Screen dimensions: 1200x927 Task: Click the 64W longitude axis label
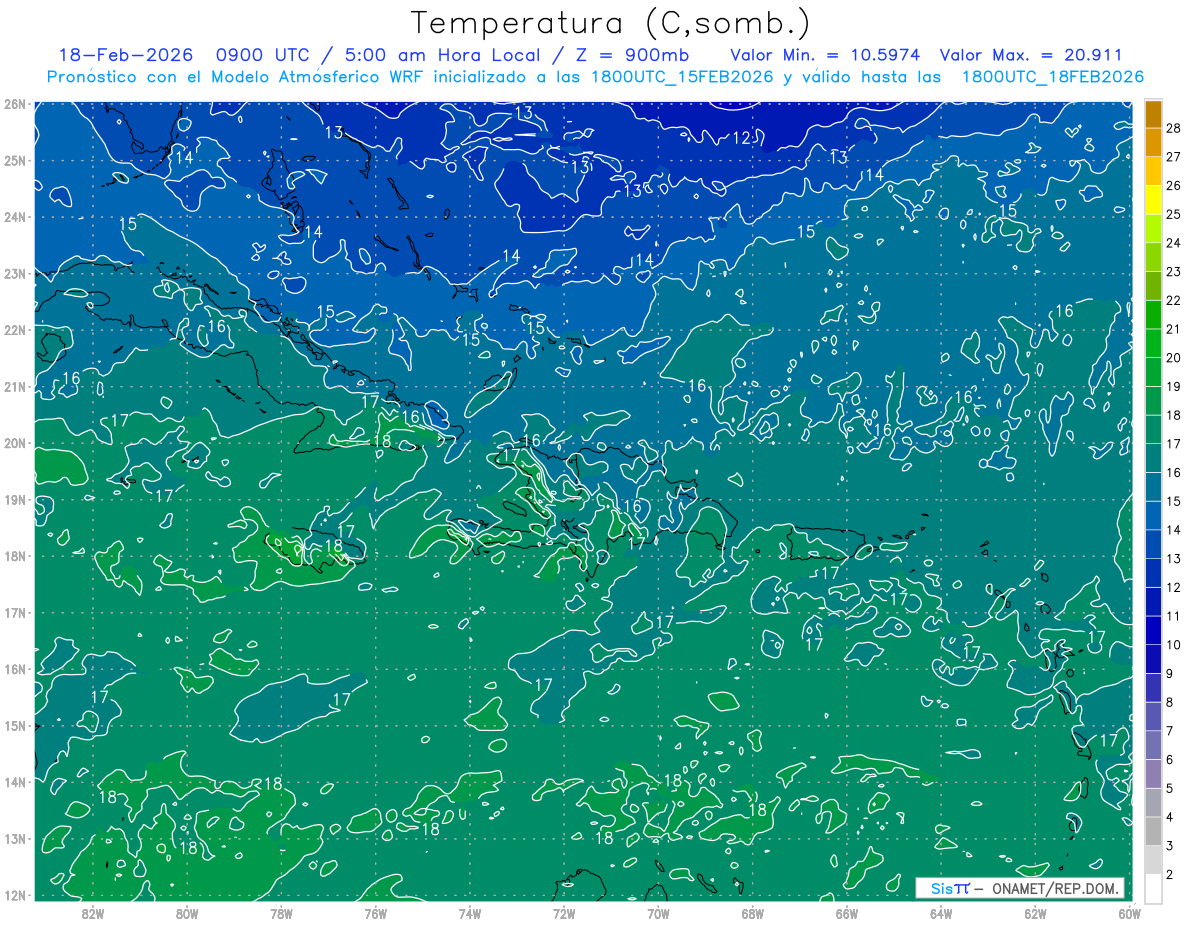pyautogui.click(x=941, y=913)
